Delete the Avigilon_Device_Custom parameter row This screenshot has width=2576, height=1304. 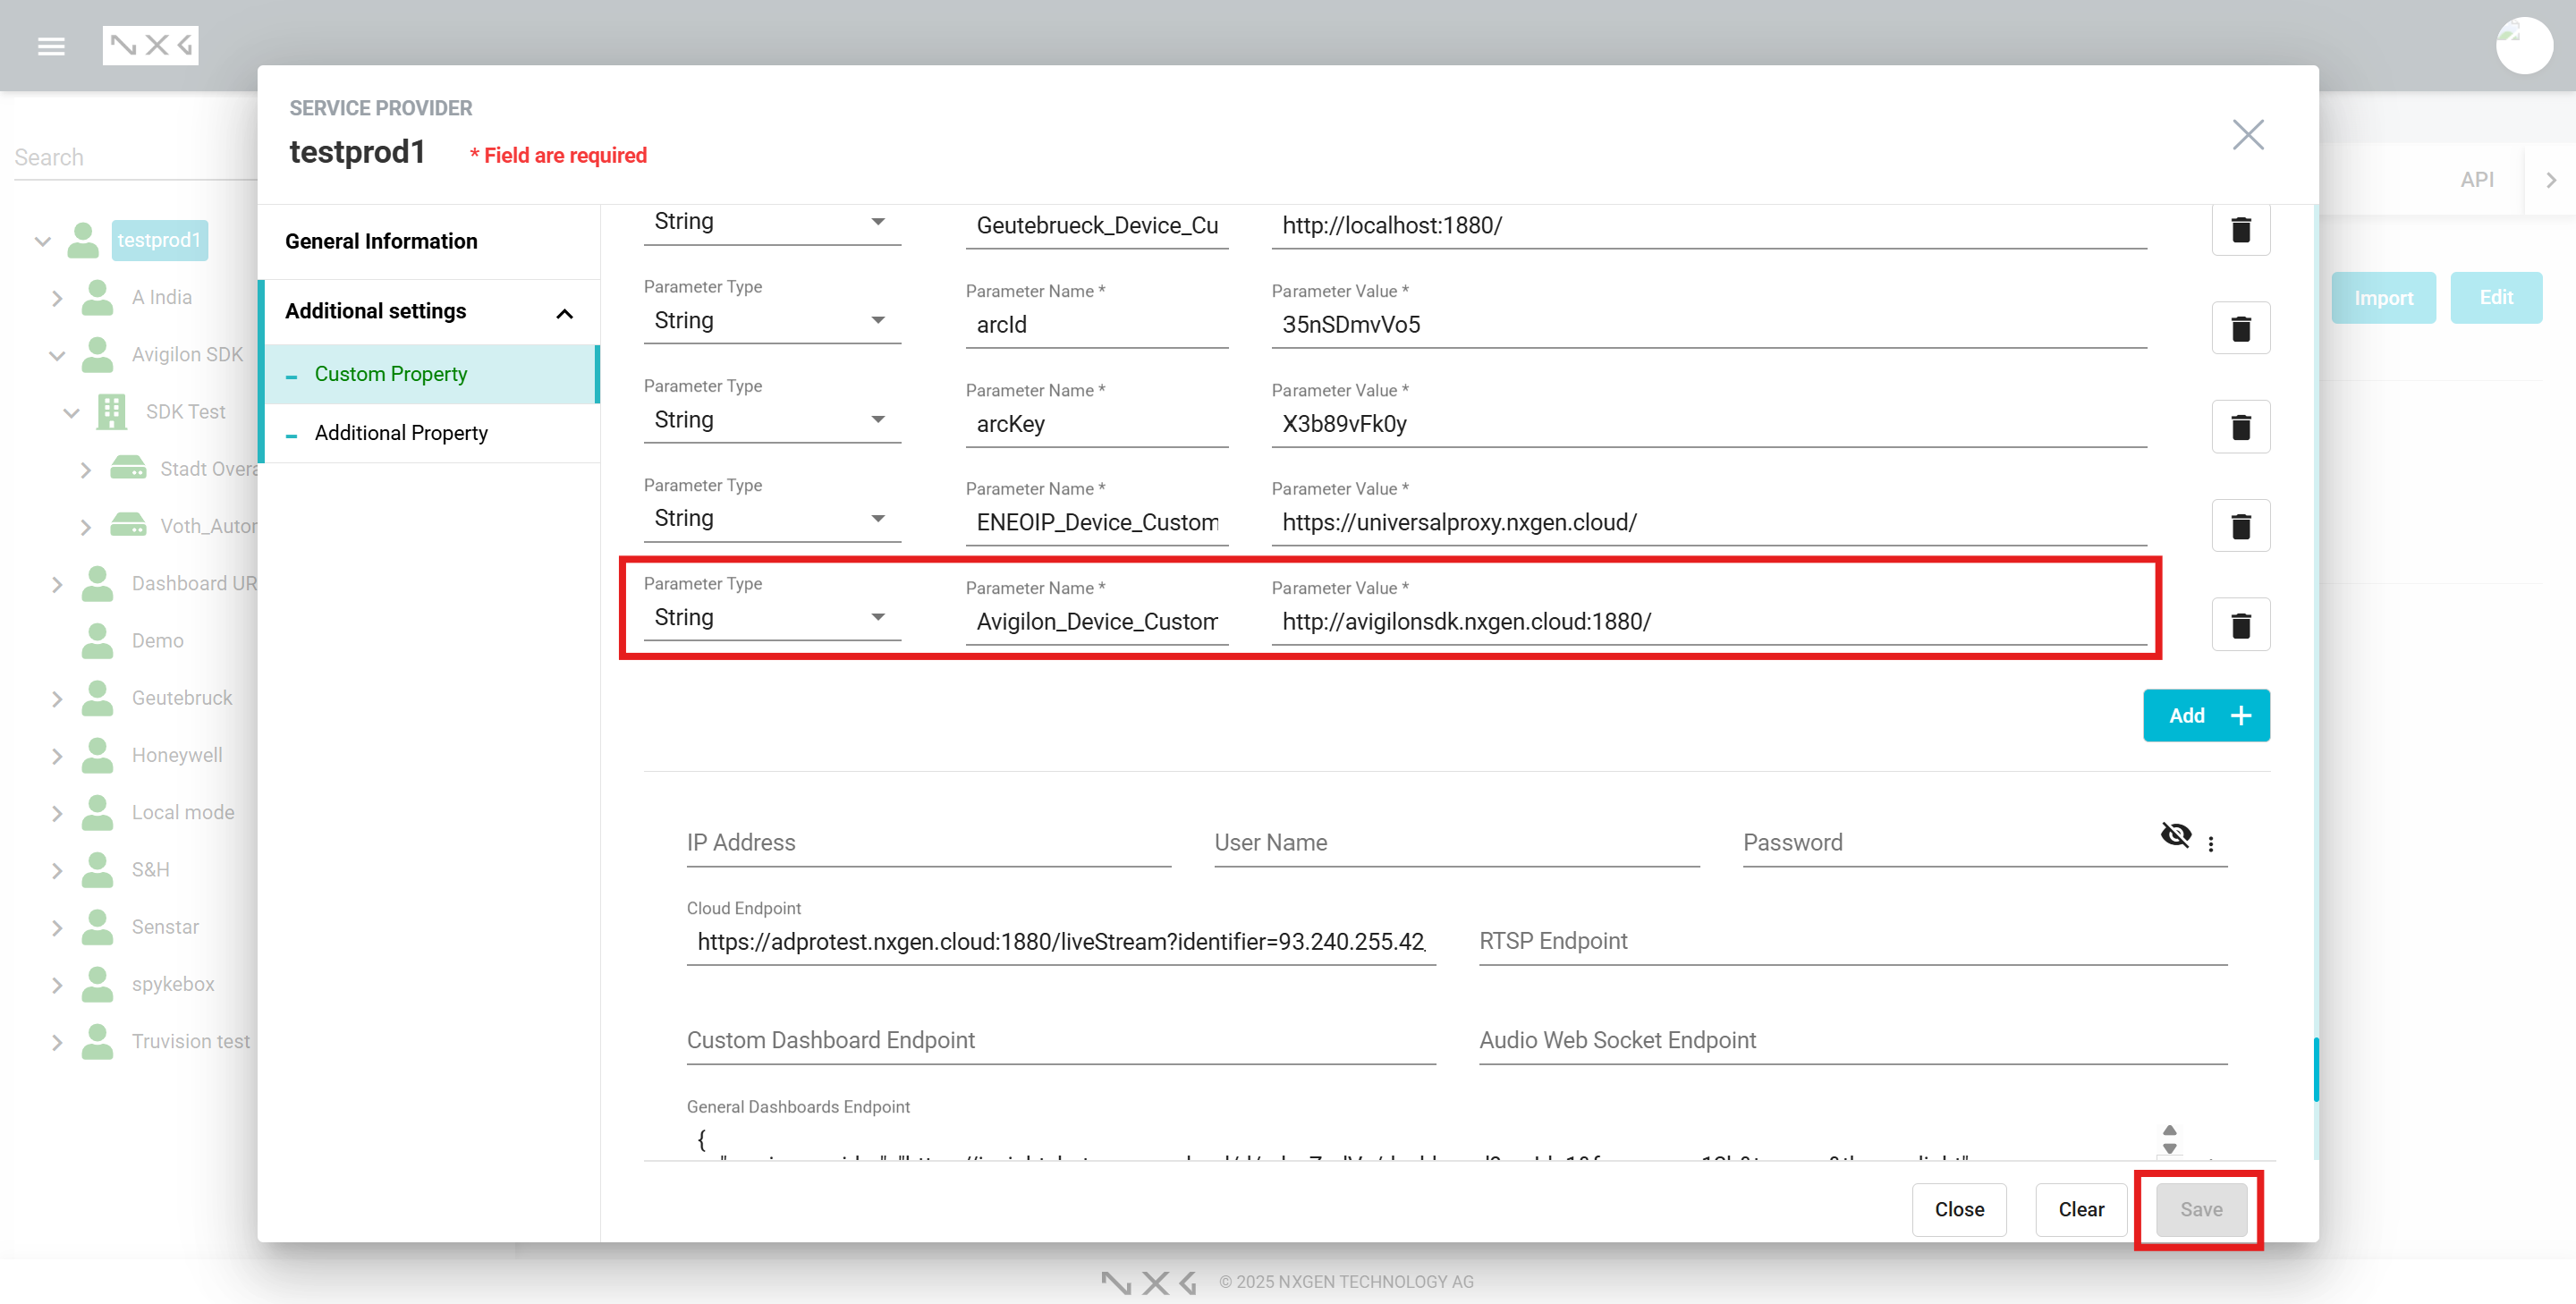2240,625
